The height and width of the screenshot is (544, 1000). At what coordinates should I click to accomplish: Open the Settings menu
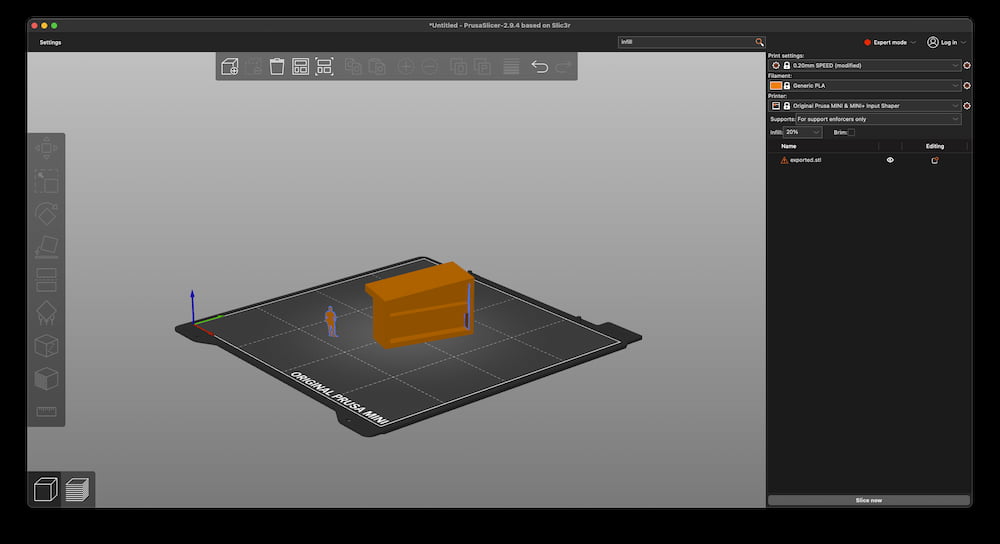tap(50, 43)
